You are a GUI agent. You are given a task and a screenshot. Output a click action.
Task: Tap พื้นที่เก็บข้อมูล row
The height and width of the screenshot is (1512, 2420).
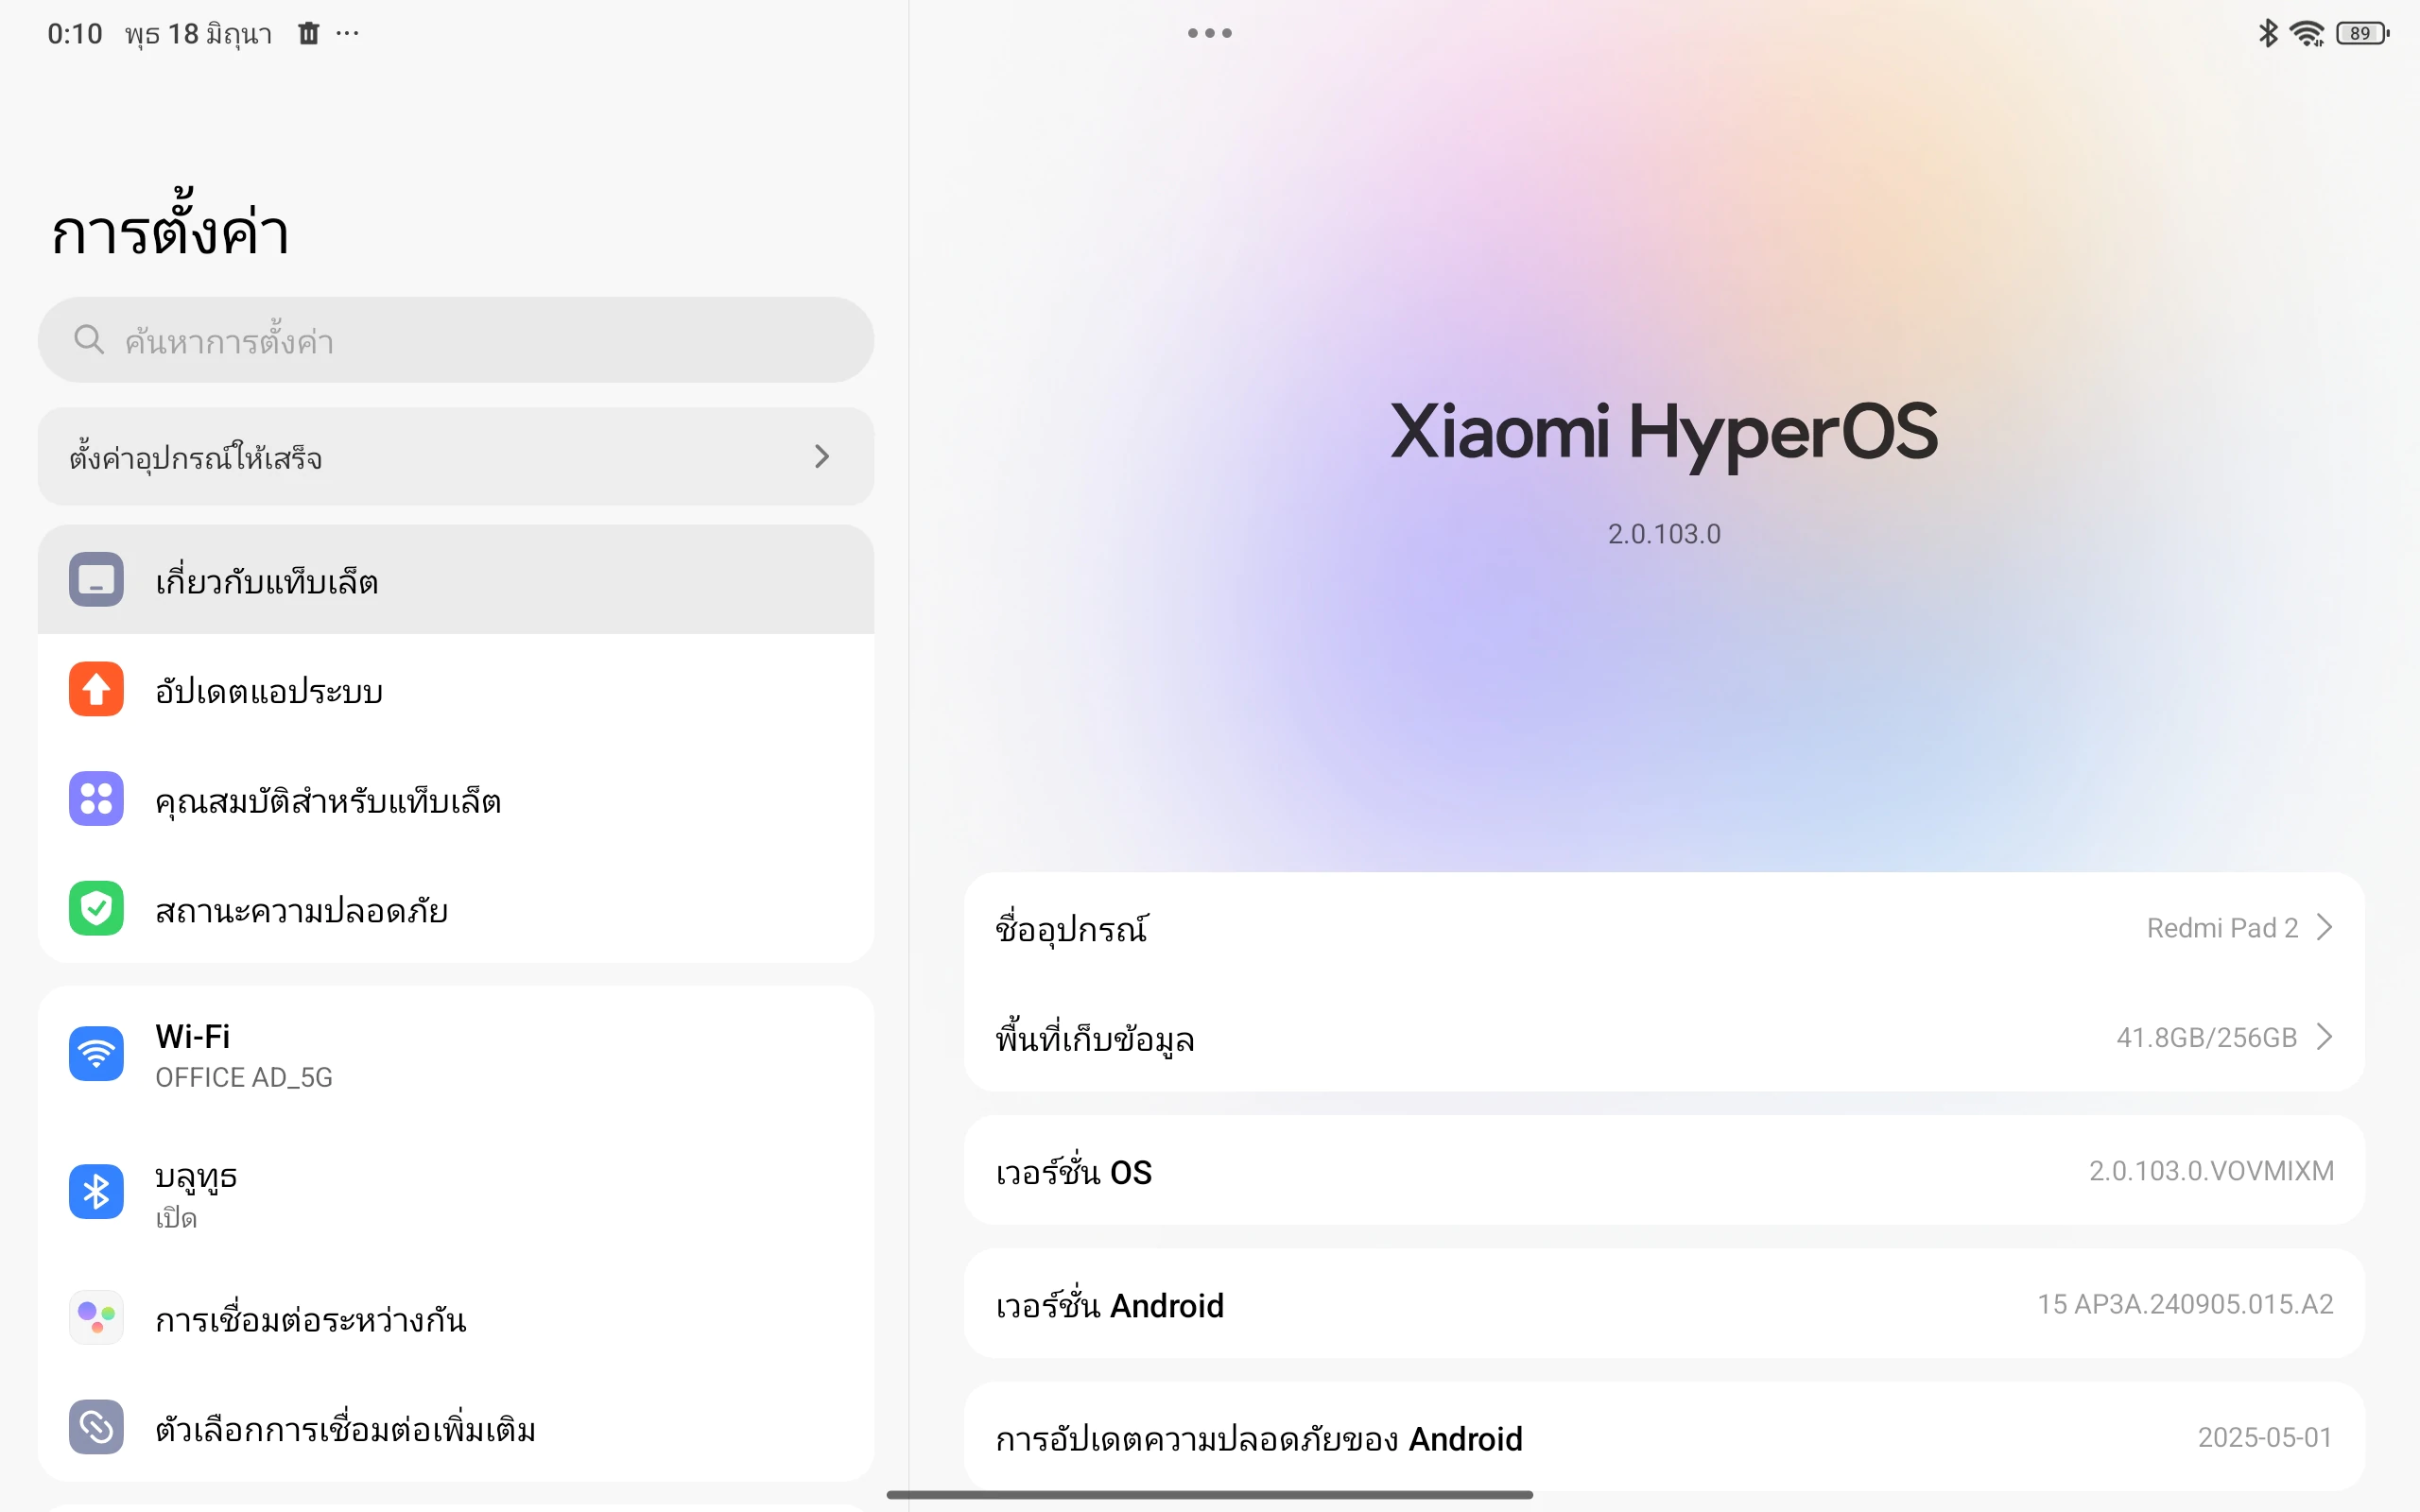[1664, 1038]
